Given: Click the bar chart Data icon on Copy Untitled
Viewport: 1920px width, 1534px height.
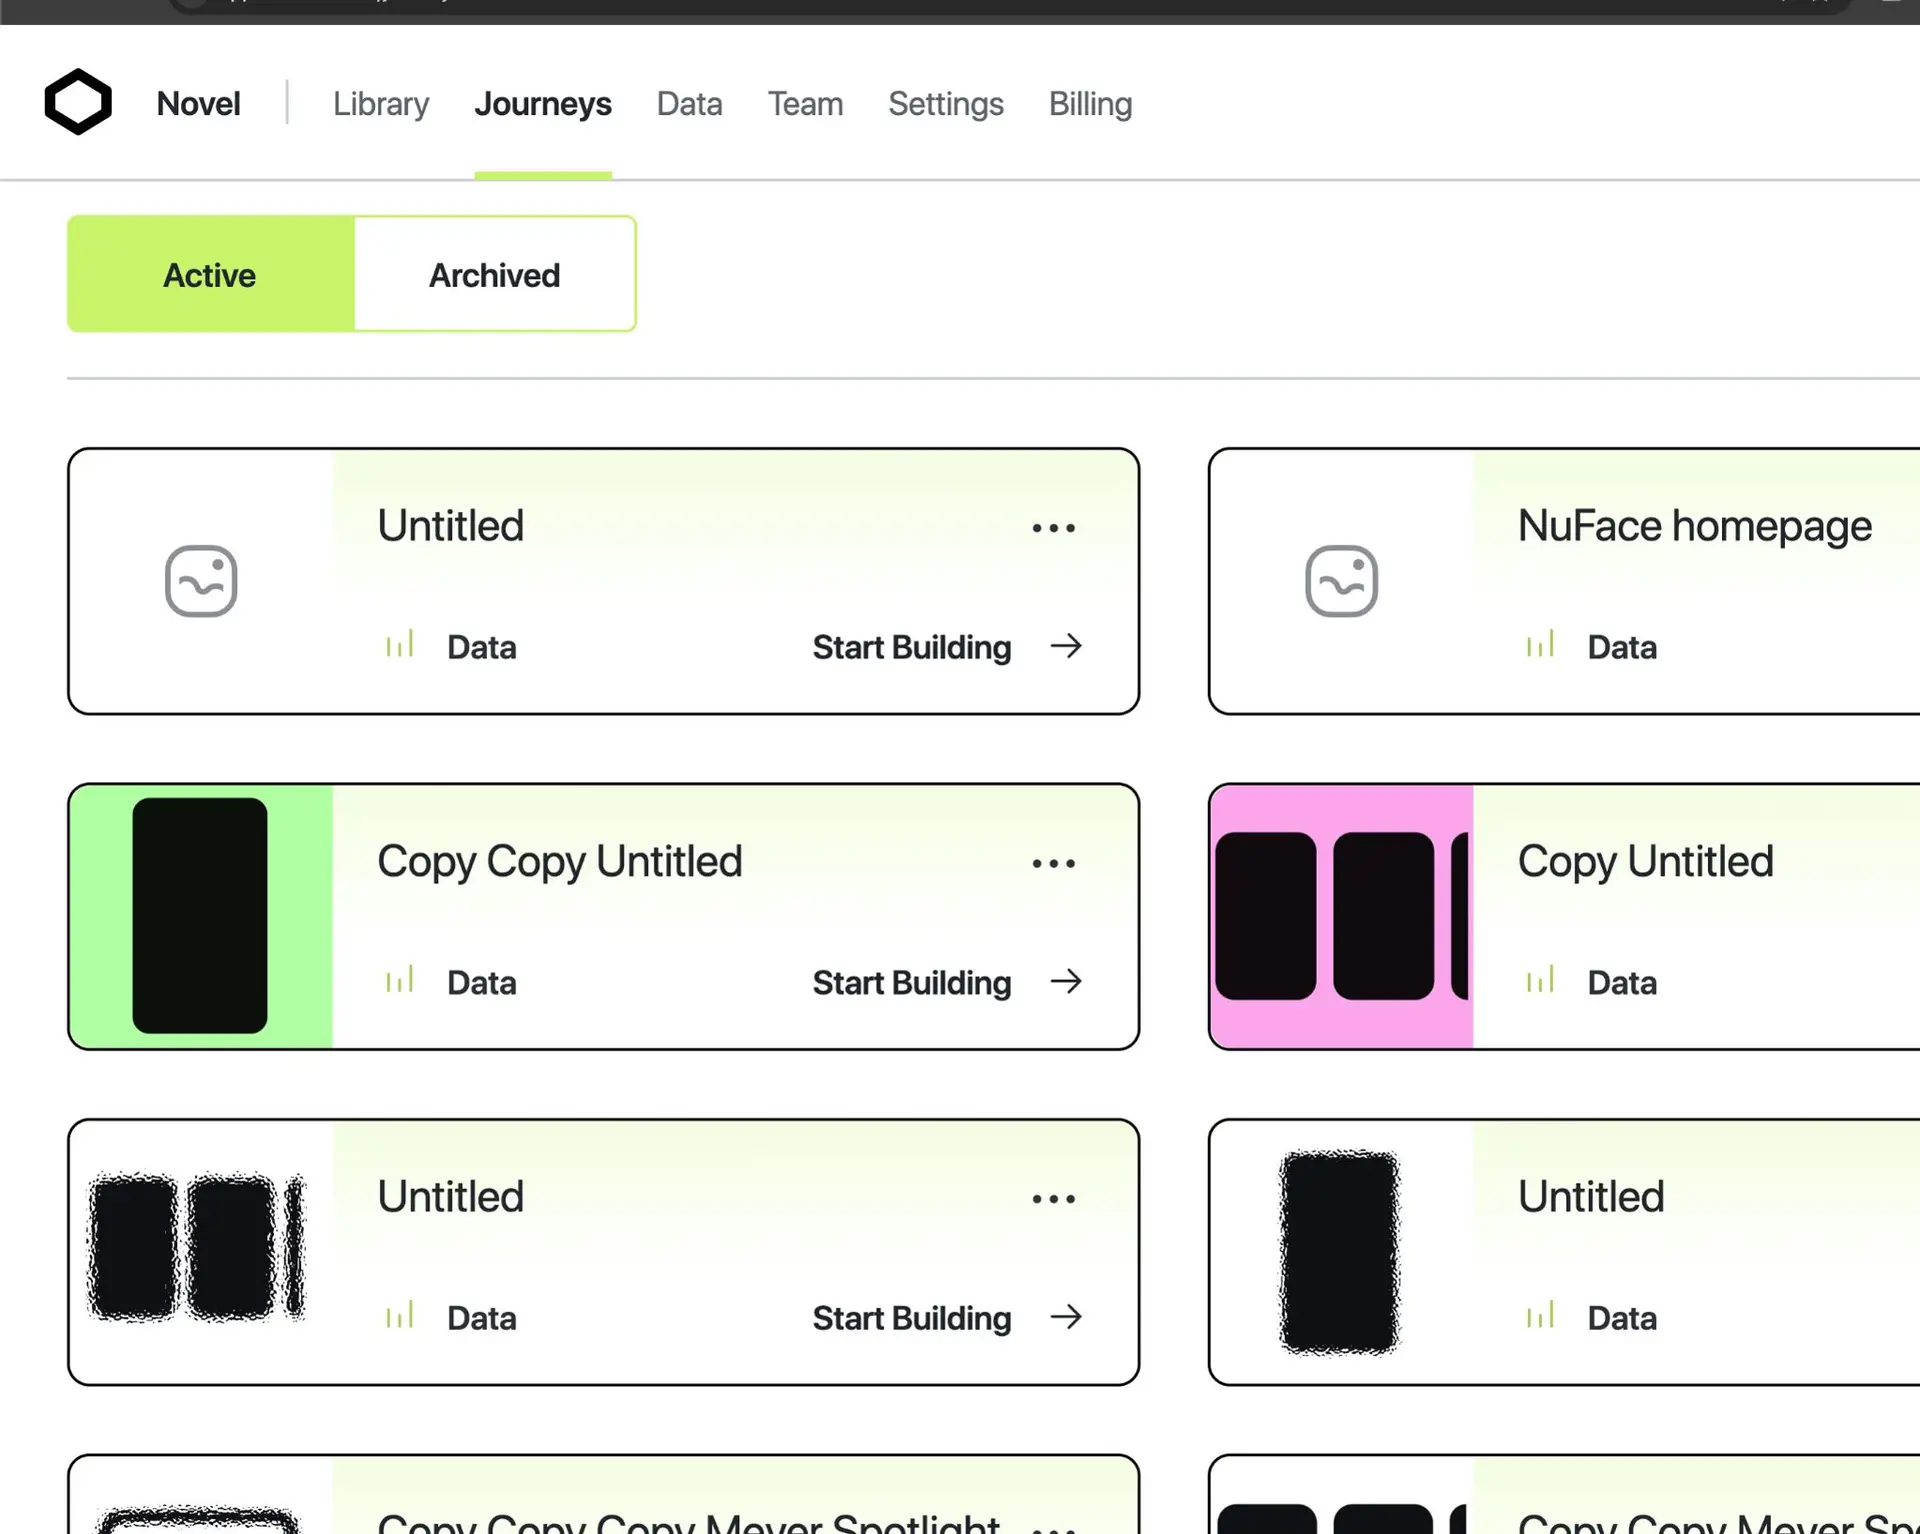Looking at the screenshot, I should pos(1541,980).
